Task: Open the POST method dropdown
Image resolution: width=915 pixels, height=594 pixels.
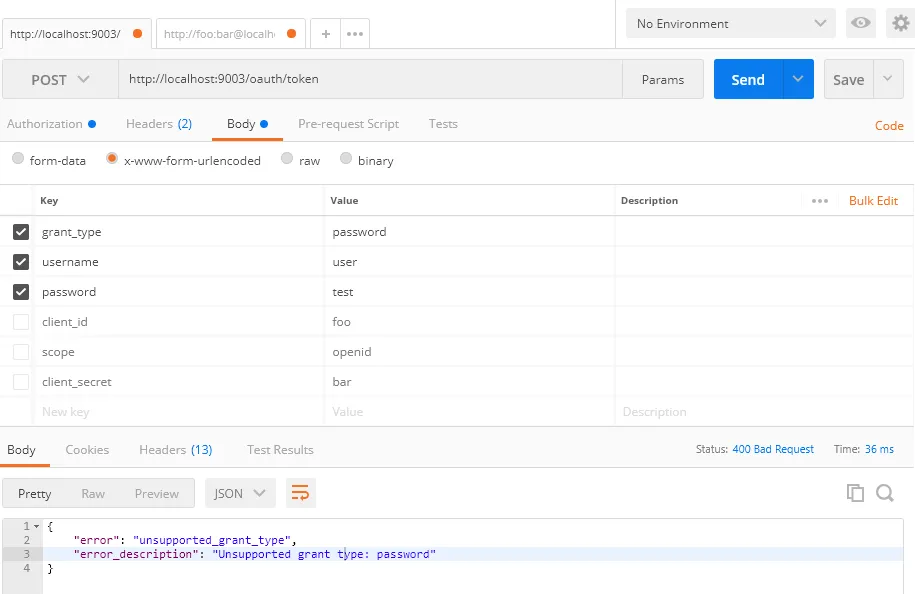Action: pyautogui.click(x=60, y=79)
